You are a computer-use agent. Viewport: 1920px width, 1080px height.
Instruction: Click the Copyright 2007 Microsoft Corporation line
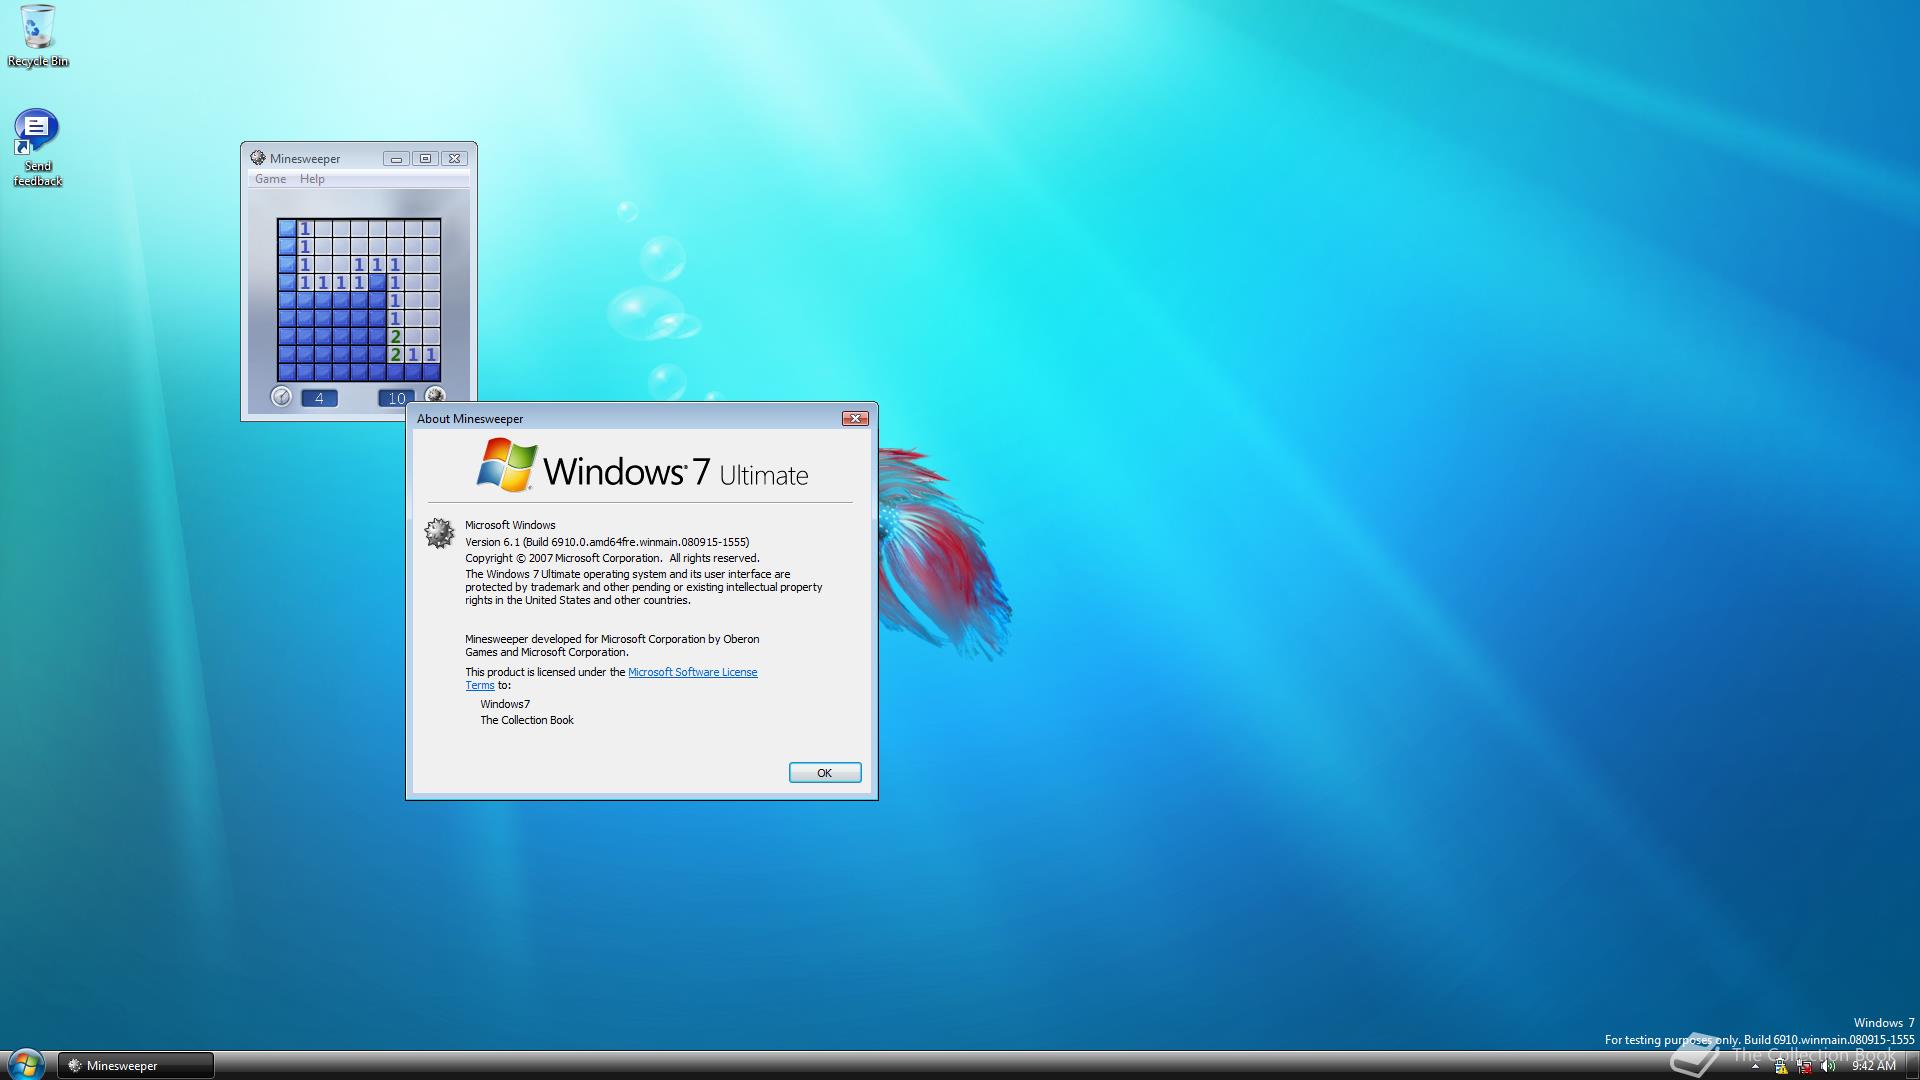coord(612,558)
